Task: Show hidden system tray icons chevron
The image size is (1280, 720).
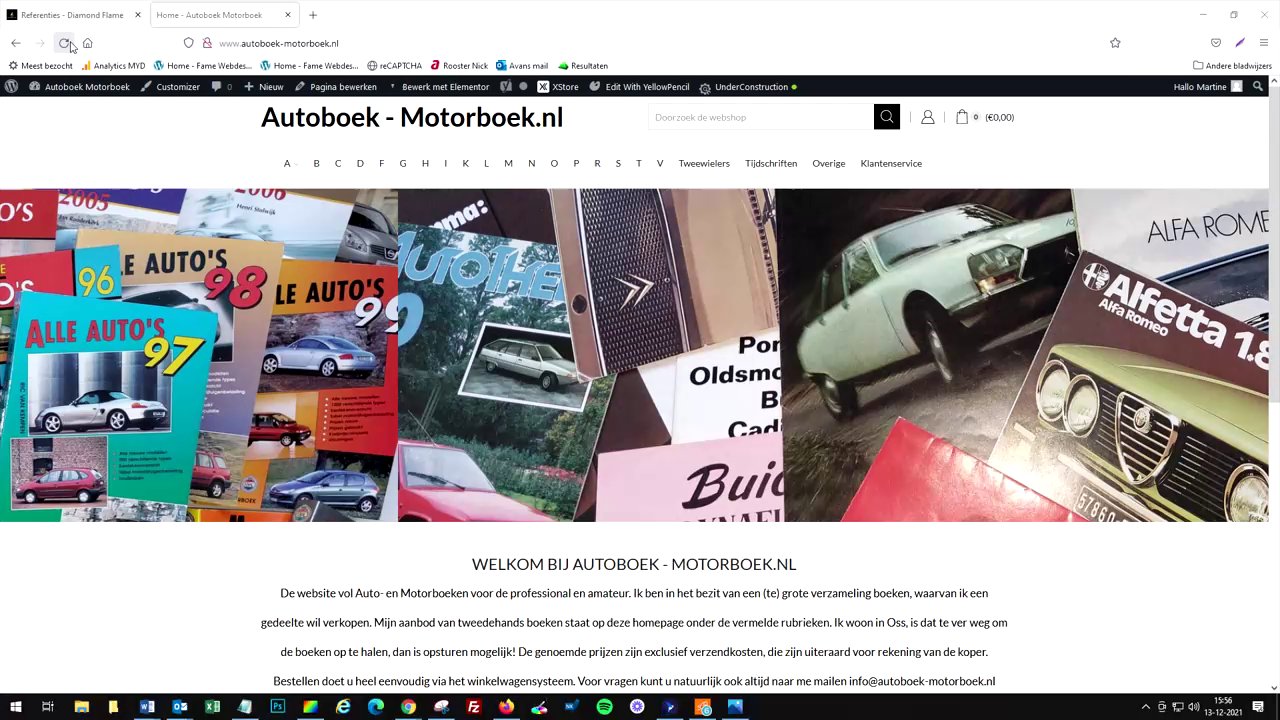Action: 1146,707
